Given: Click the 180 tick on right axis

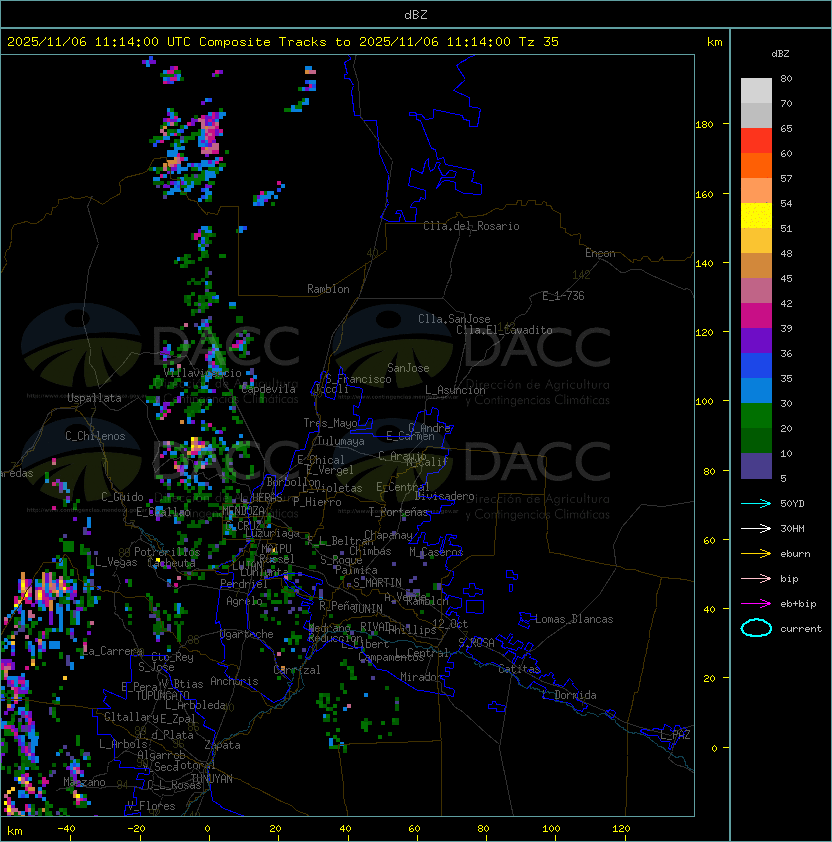Looking at the screenshot, I should [x=704, y=125].
